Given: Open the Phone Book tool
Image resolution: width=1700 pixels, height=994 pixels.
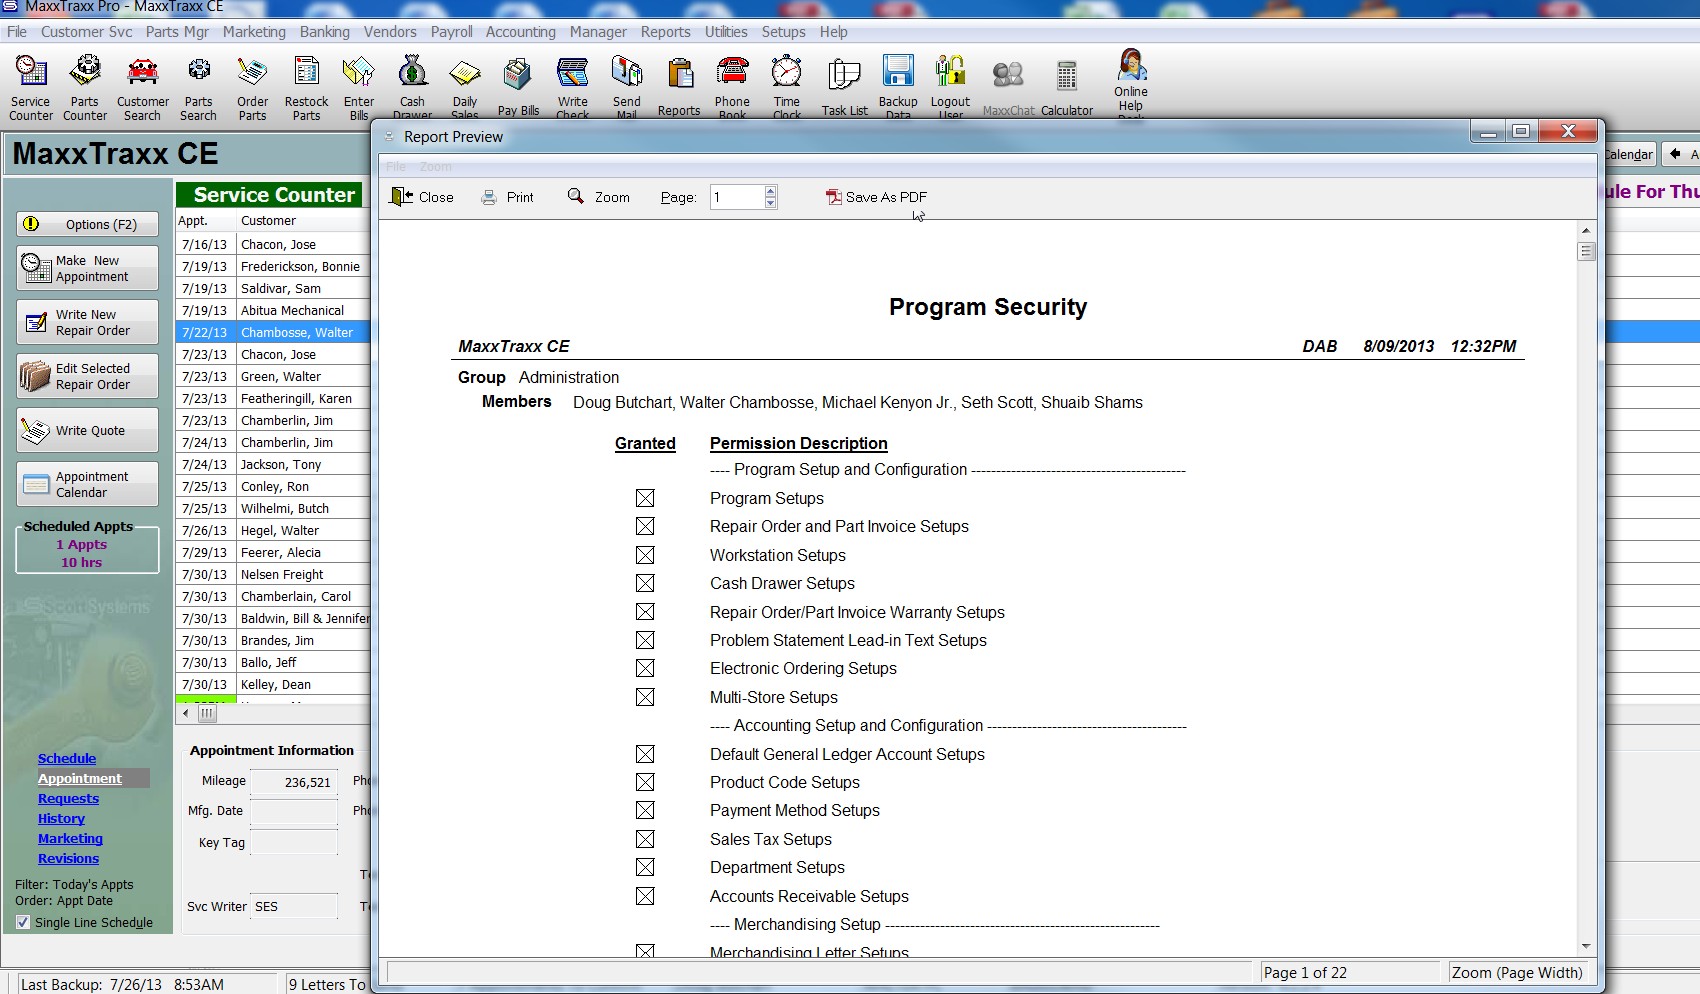Looking at the screenshot, I should [x=732, y=87].
